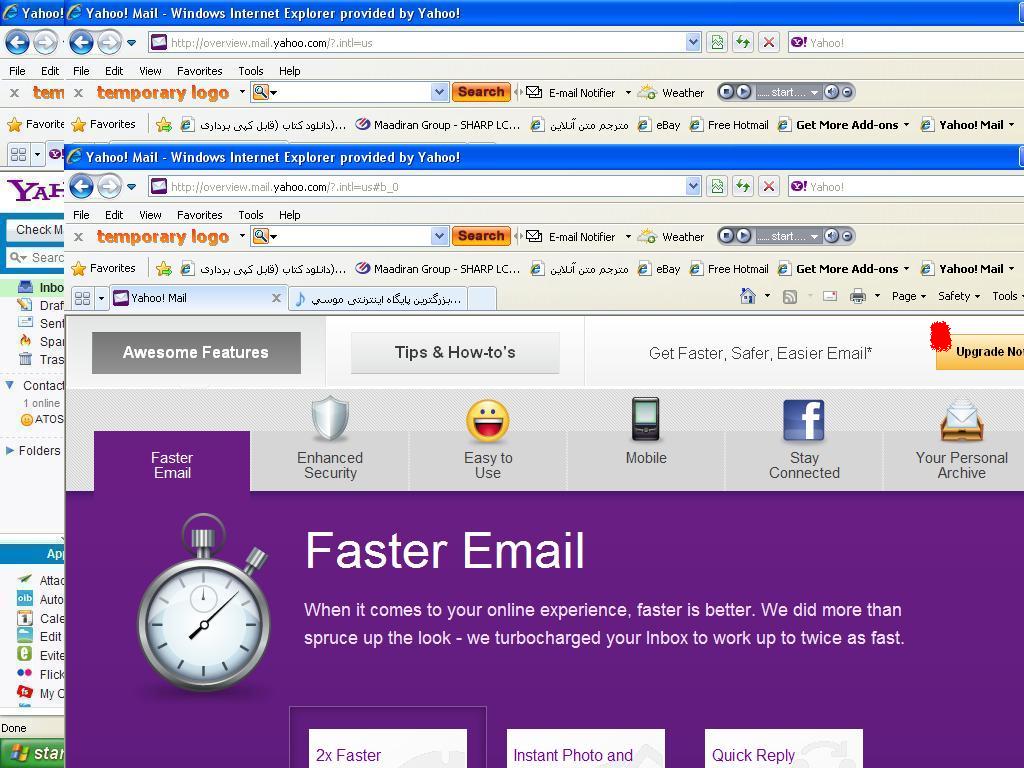The height and width of the screenshot is (768, 1024).
Task: Expand Contacts section in left sidebar
Action: point(10,385)
